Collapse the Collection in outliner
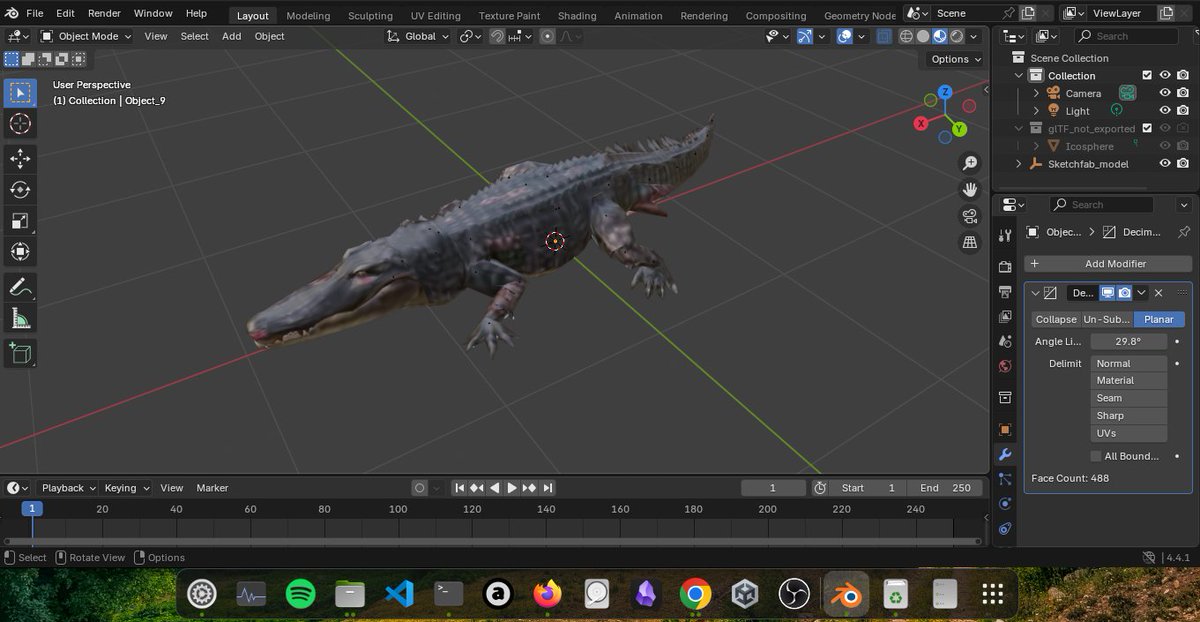Screen dimensions: 1200x622 [1019, 76]
